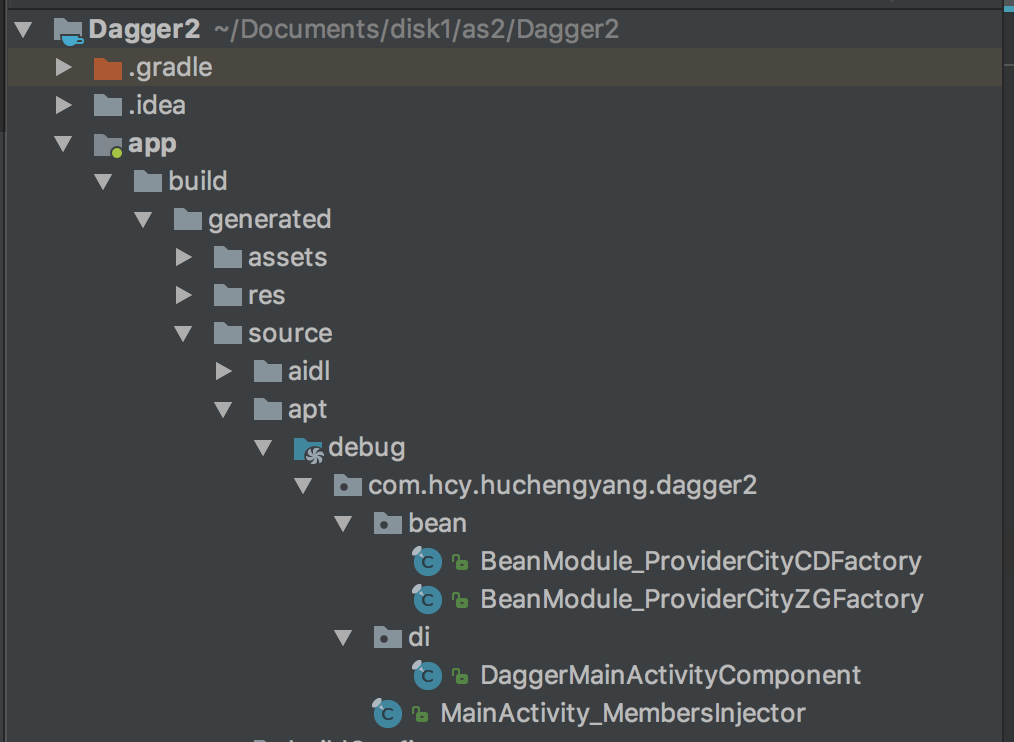This screenshot has width=1014, height=742.
Task: Collapse the di package
Action: [343, 638]
